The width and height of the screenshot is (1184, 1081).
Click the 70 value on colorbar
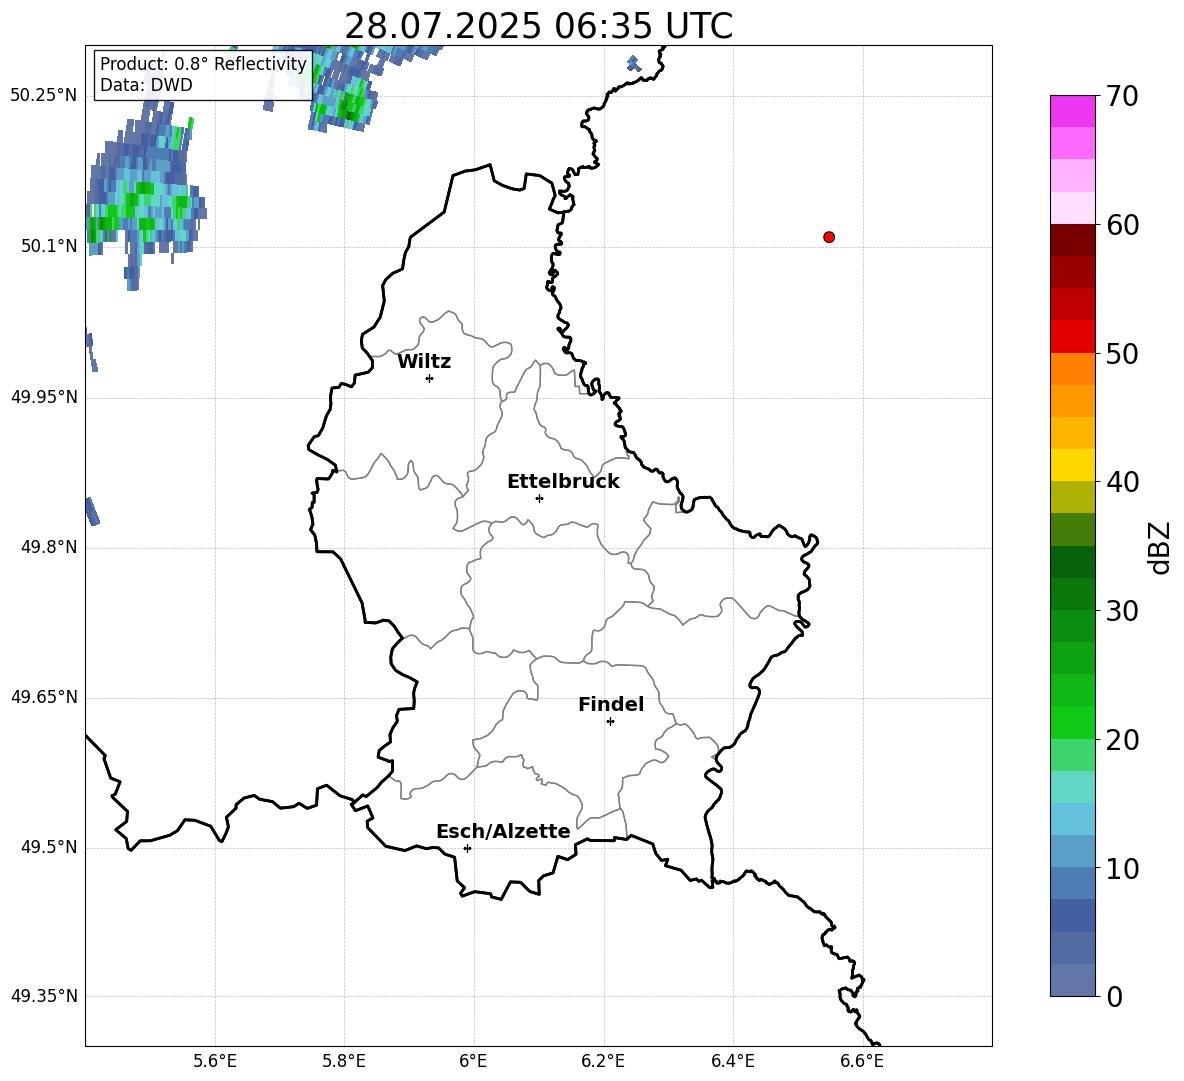1122,96
